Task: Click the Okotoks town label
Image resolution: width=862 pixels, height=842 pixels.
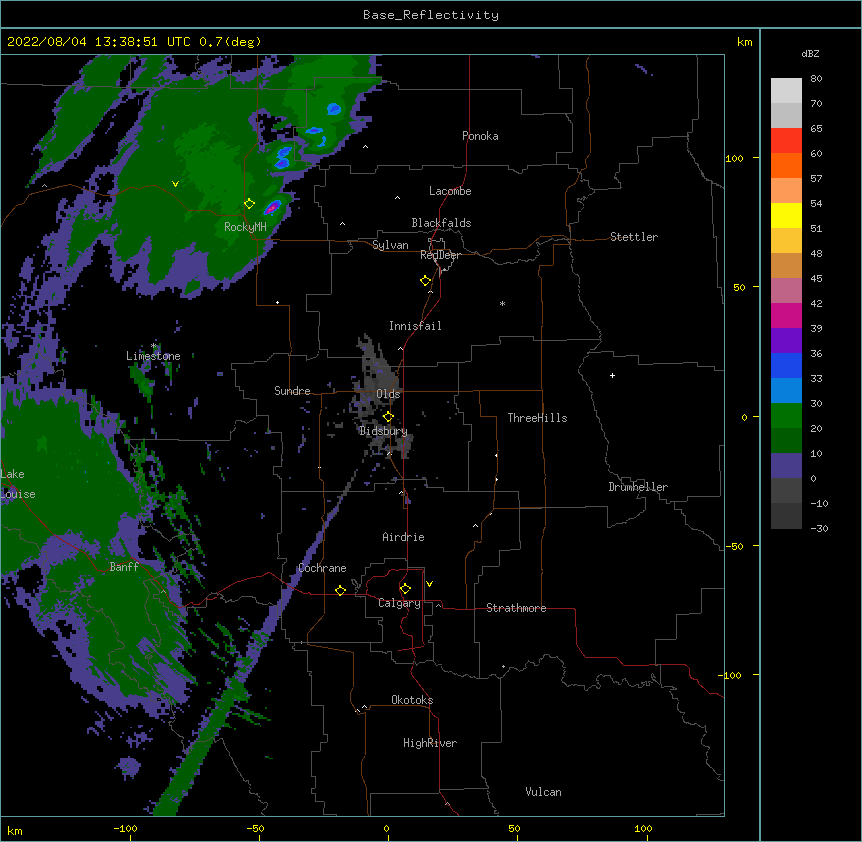Action: point(412,700)
